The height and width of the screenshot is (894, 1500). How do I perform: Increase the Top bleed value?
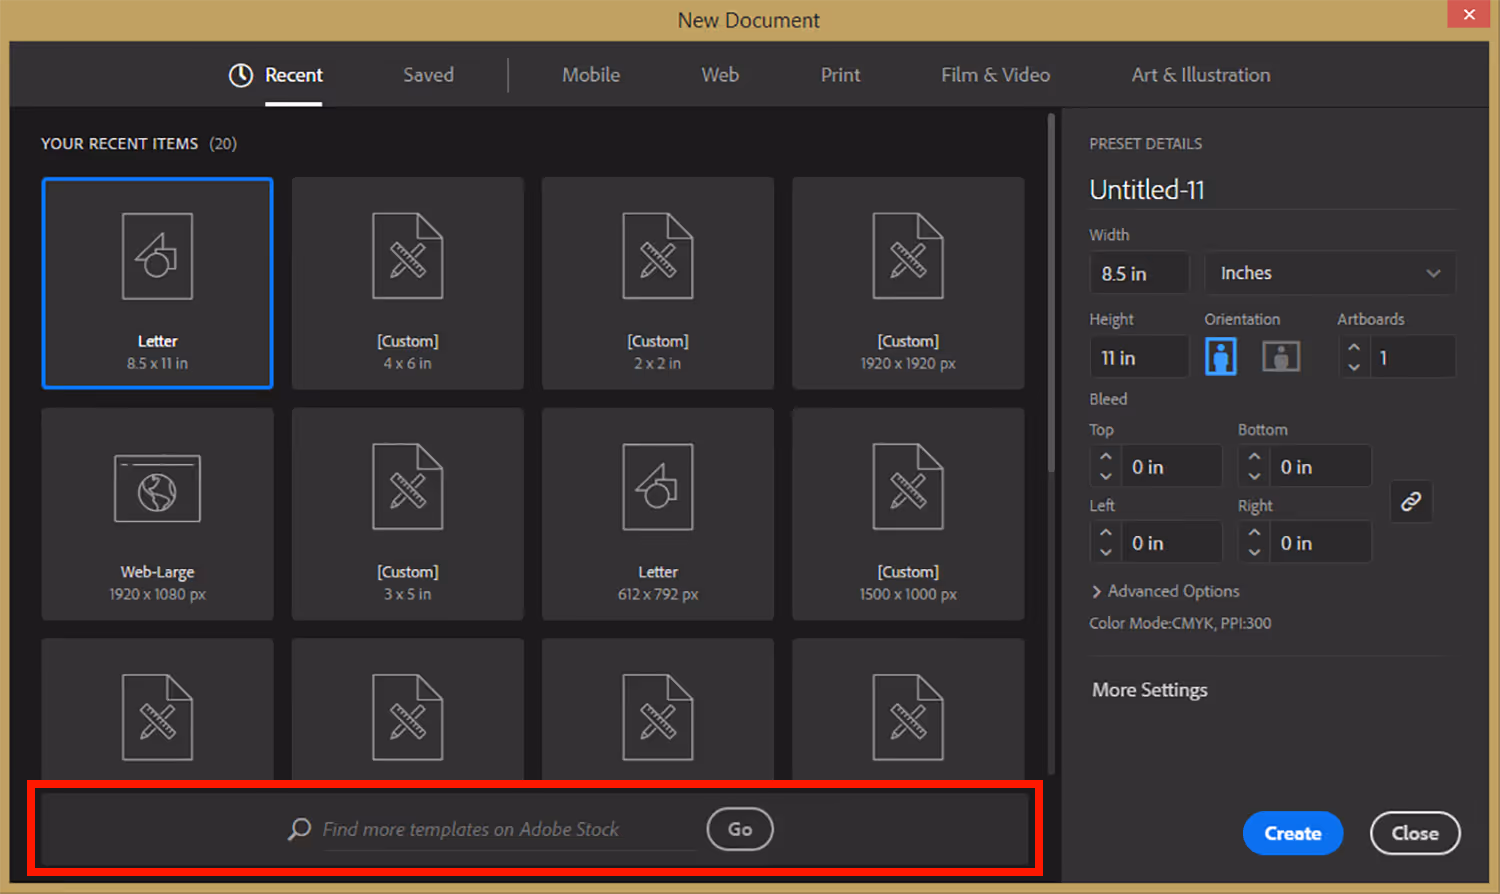pos(1105,456)
